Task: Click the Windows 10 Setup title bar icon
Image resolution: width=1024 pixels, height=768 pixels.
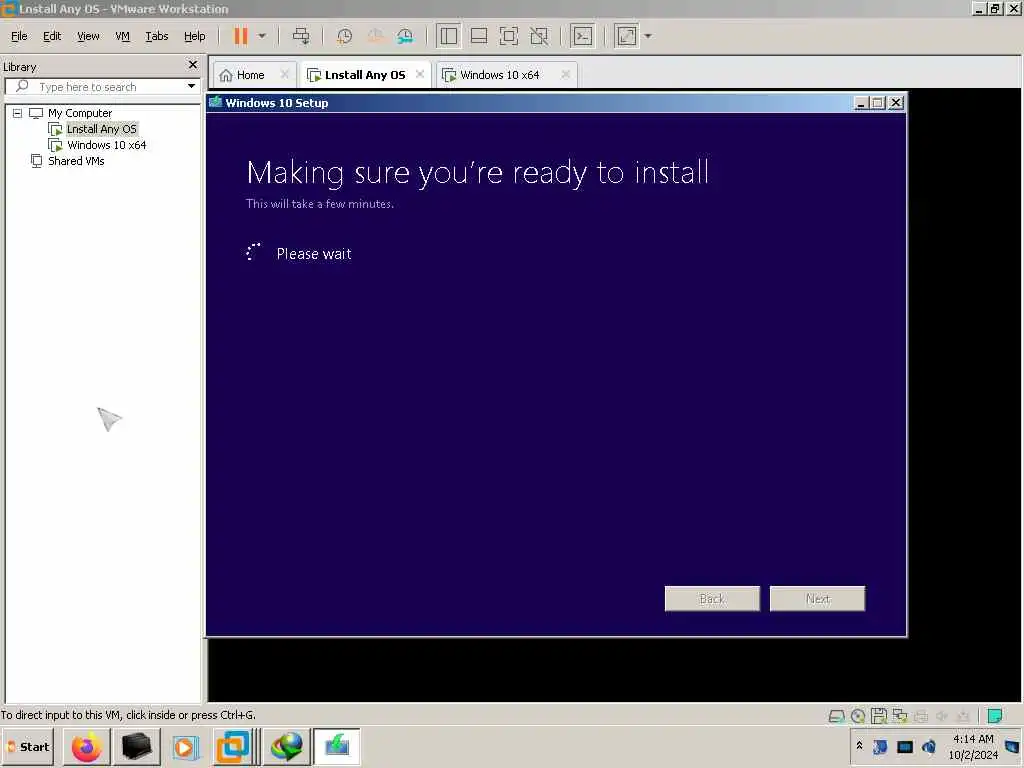Action: [x=216, y=102]
